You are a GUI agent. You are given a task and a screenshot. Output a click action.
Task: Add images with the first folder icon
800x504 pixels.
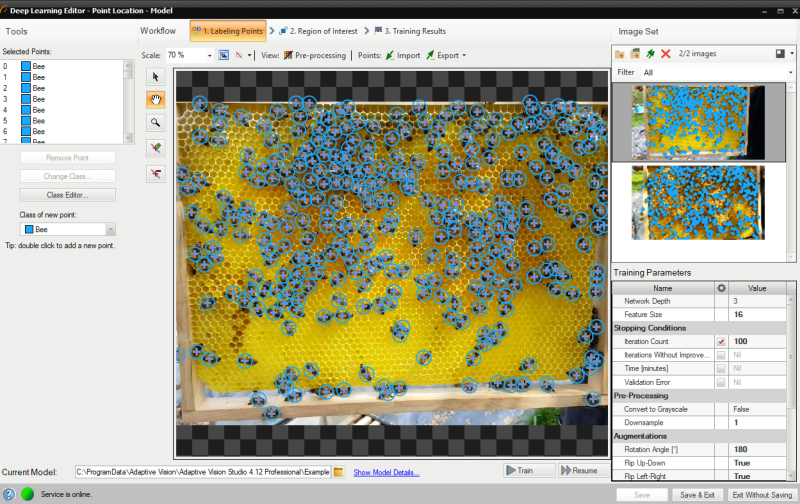[x=620, y=53]
